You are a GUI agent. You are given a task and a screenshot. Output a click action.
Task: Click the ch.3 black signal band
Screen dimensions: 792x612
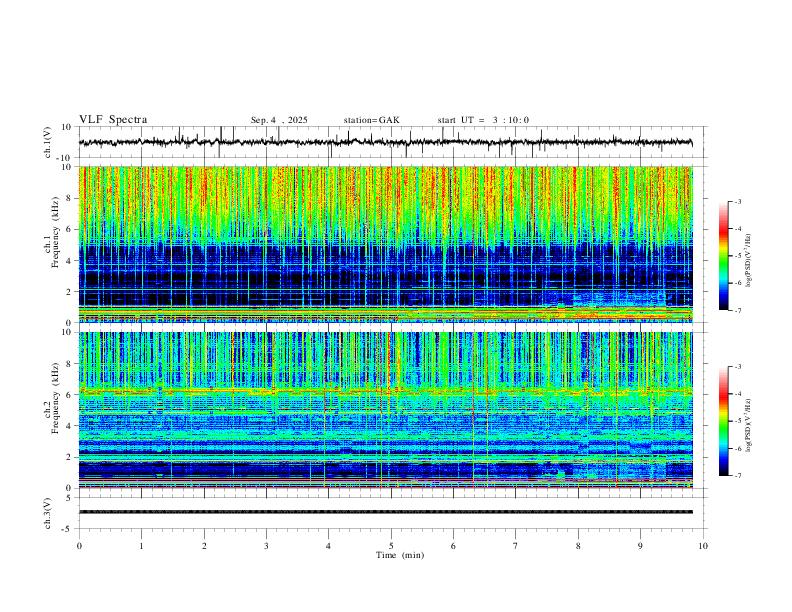pyautogui.click(x=385, y=512)
